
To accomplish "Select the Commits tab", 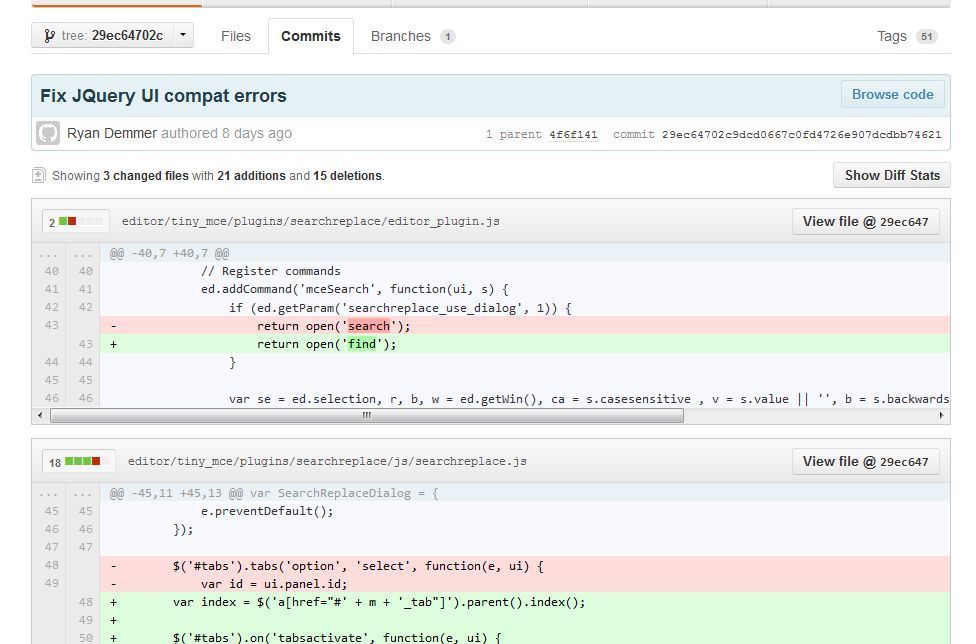I will [311, 36].
